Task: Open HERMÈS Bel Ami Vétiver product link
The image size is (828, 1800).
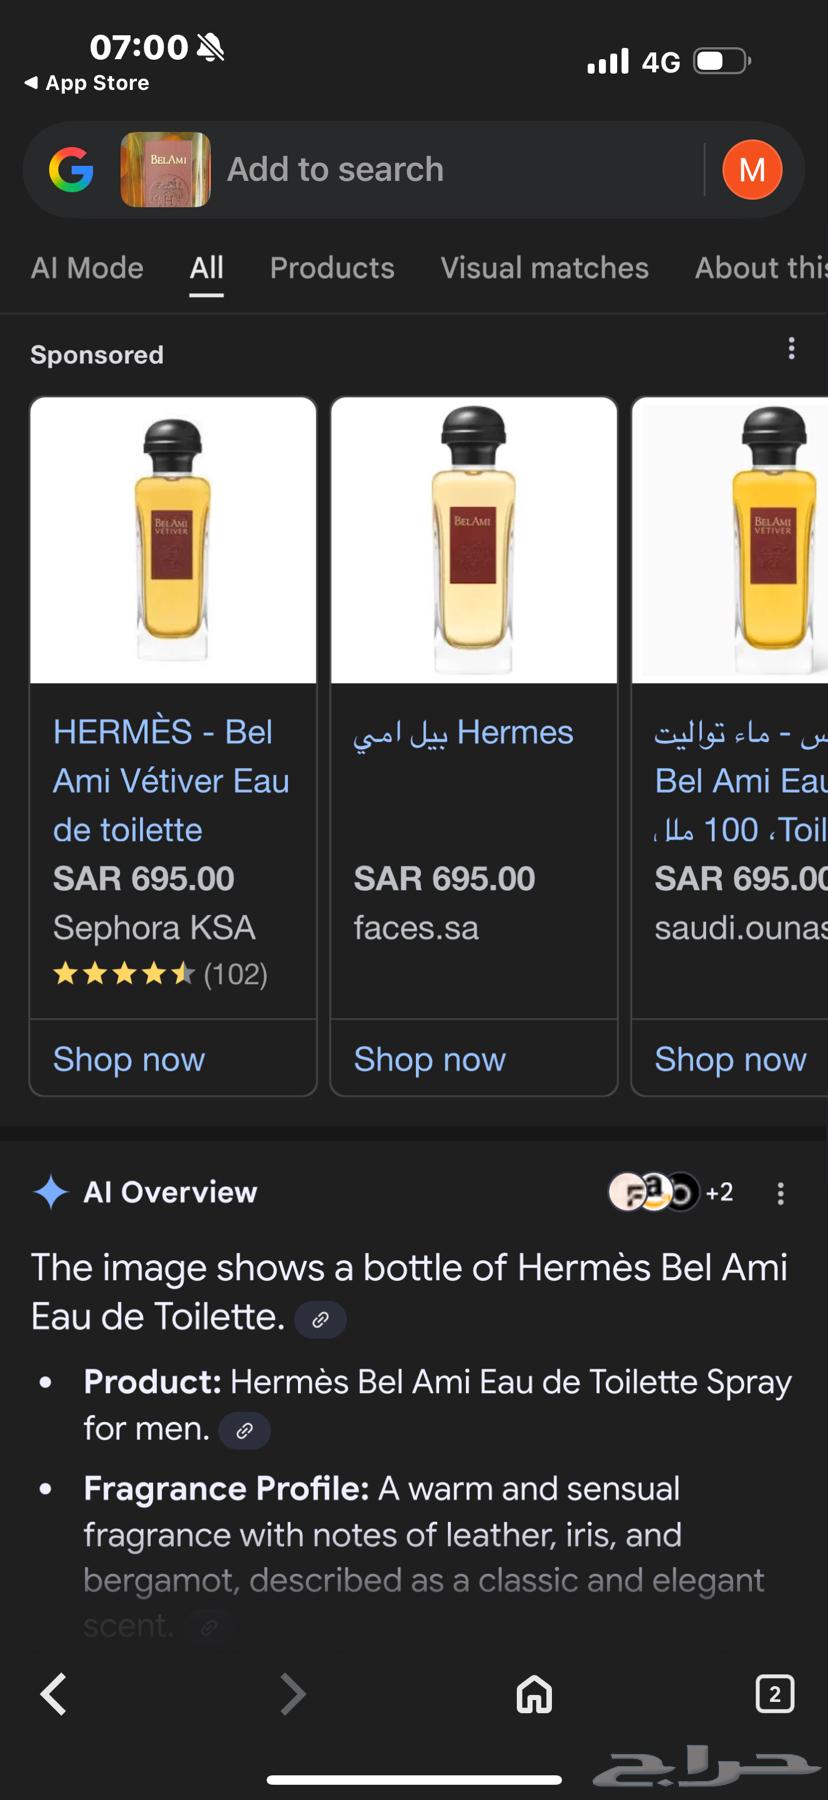Action: click(170, 780)
